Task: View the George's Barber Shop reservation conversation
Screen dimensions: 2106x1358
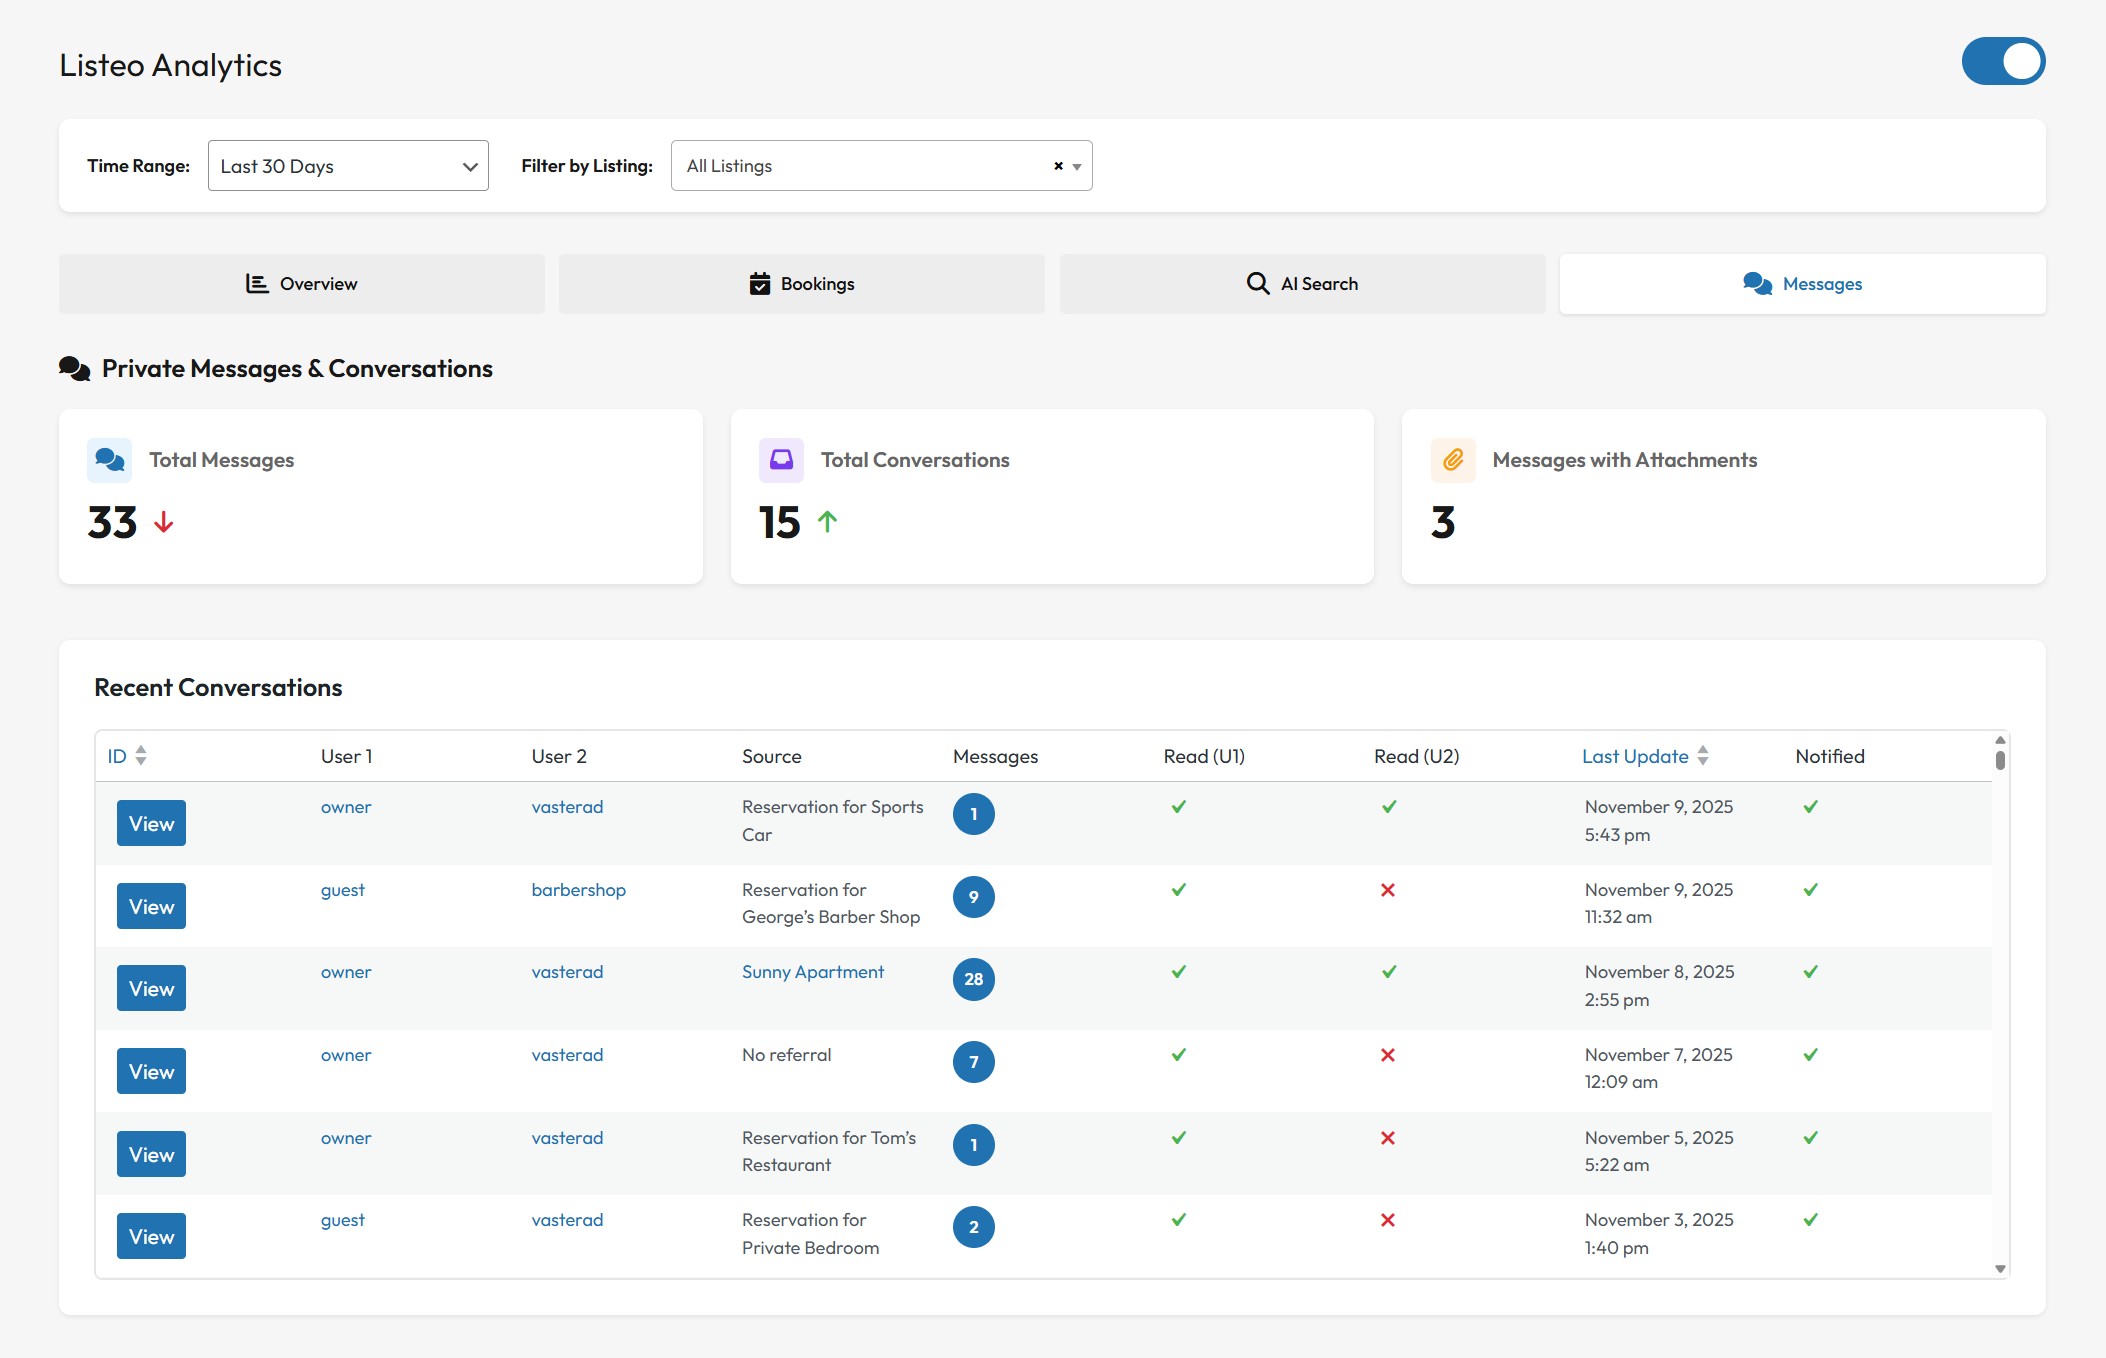Action: 151,906
